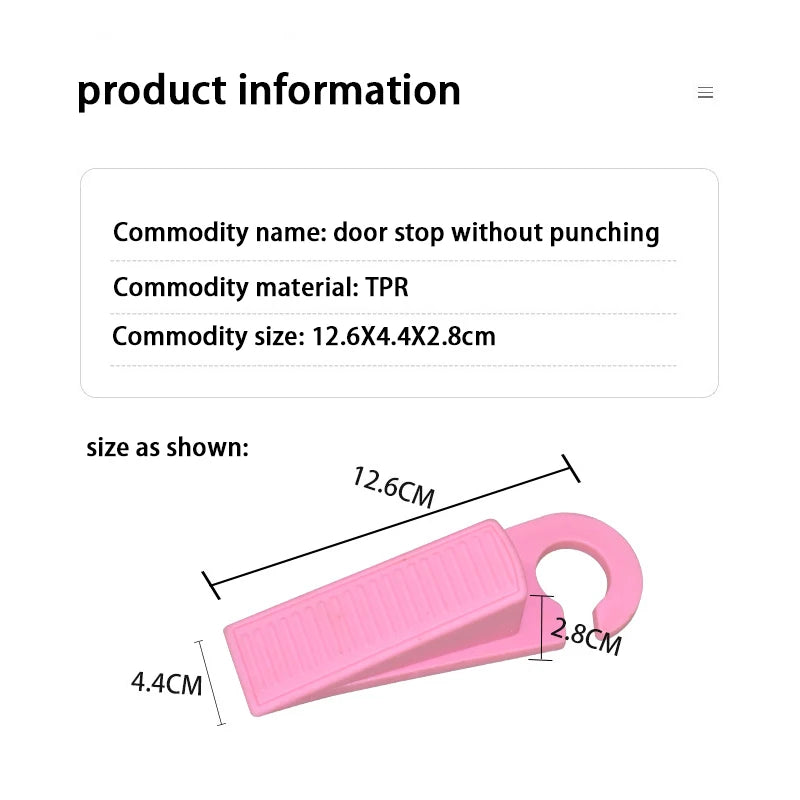
Task: Select the 12.6CM length label
Action: point(393,488)
